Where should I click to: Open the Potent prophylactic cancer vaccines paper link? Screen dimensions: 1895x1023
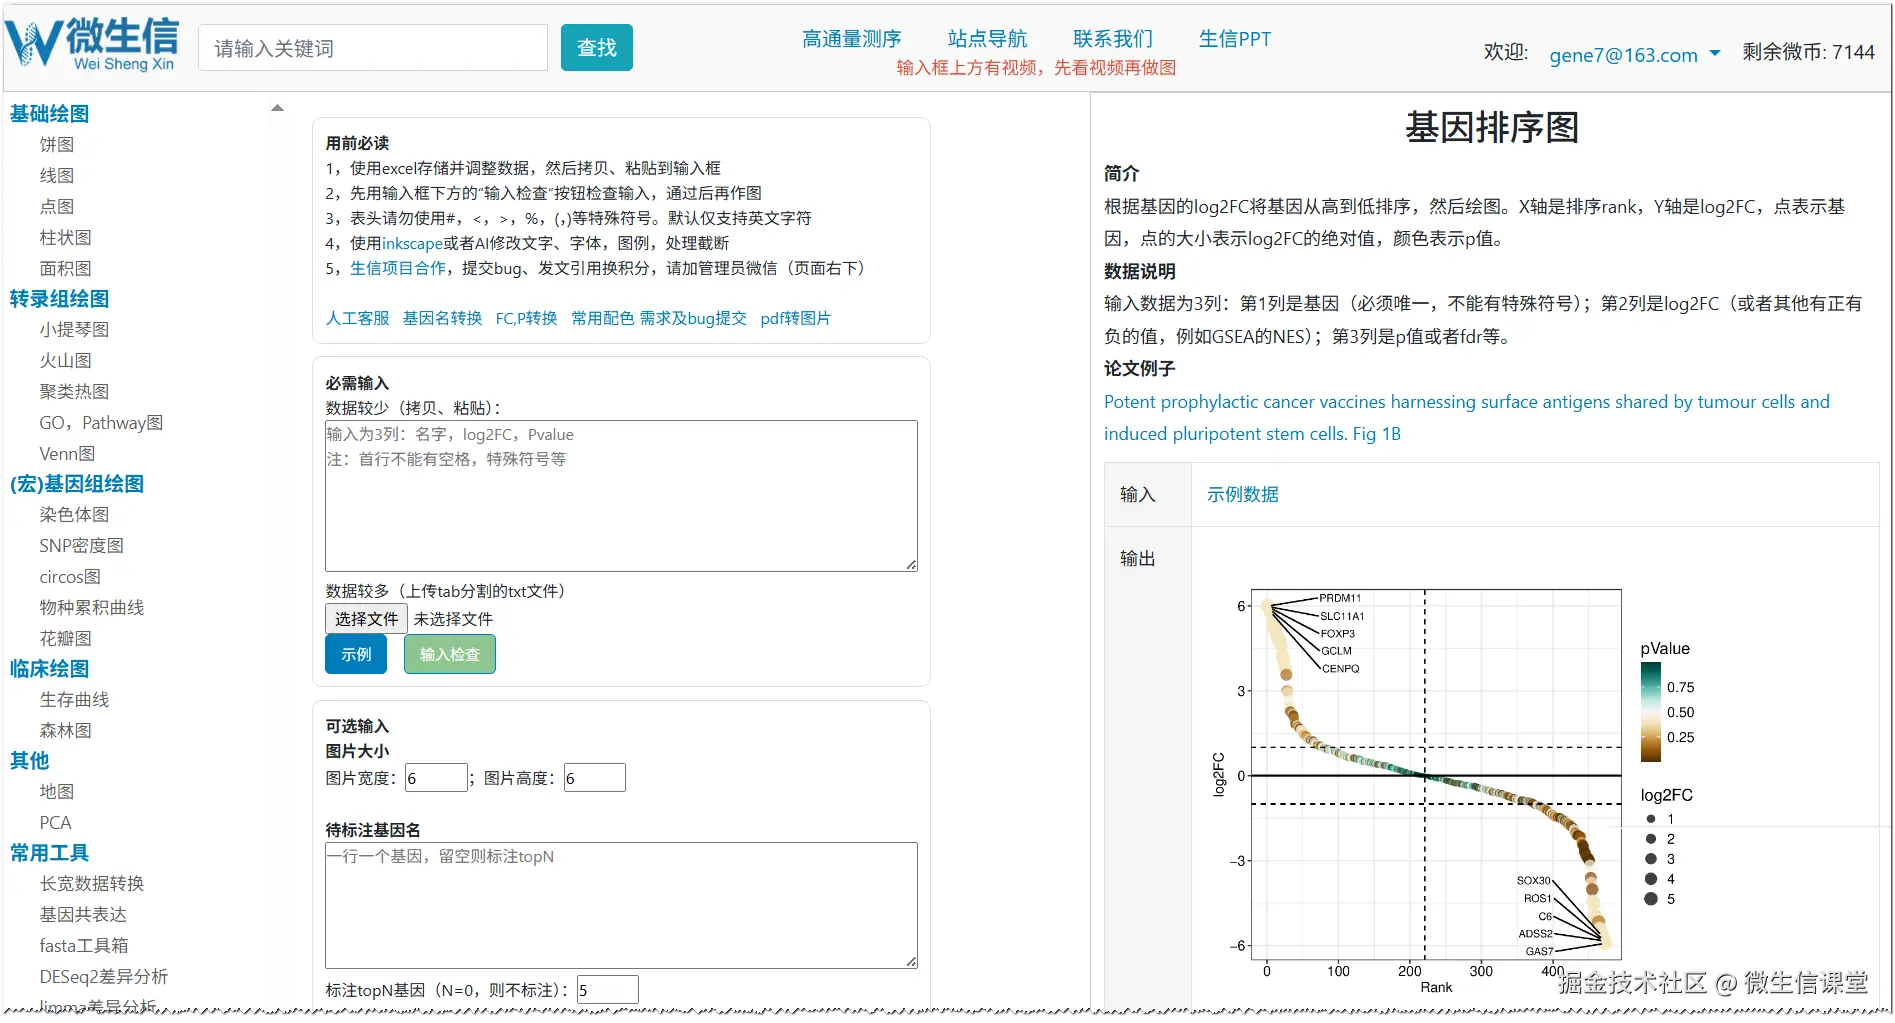(x=1467, y=418)
